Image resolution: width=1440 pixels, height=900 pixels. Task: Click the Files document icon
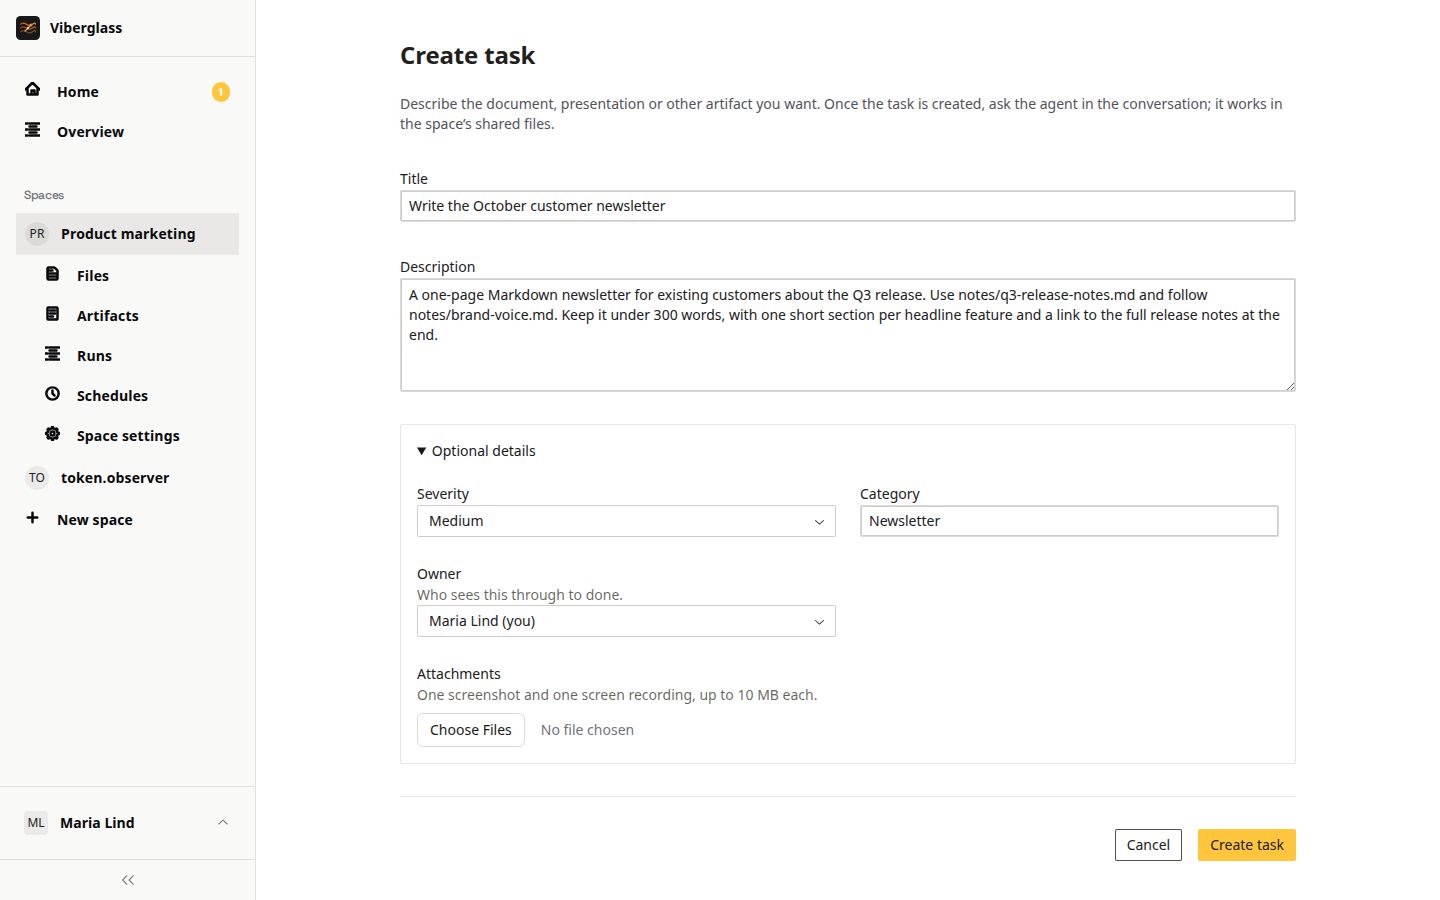53,274
